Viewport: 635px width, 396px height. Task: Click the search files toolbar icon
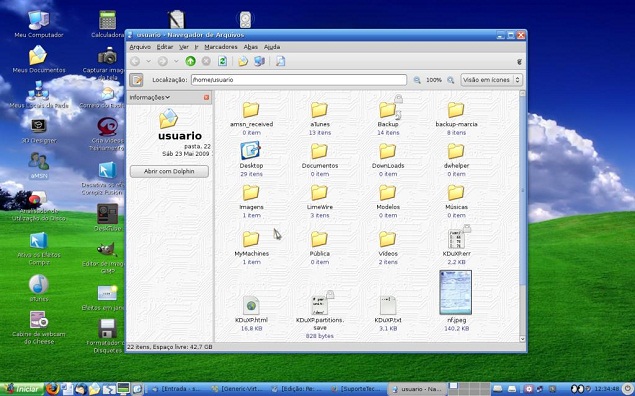(280, 61)
